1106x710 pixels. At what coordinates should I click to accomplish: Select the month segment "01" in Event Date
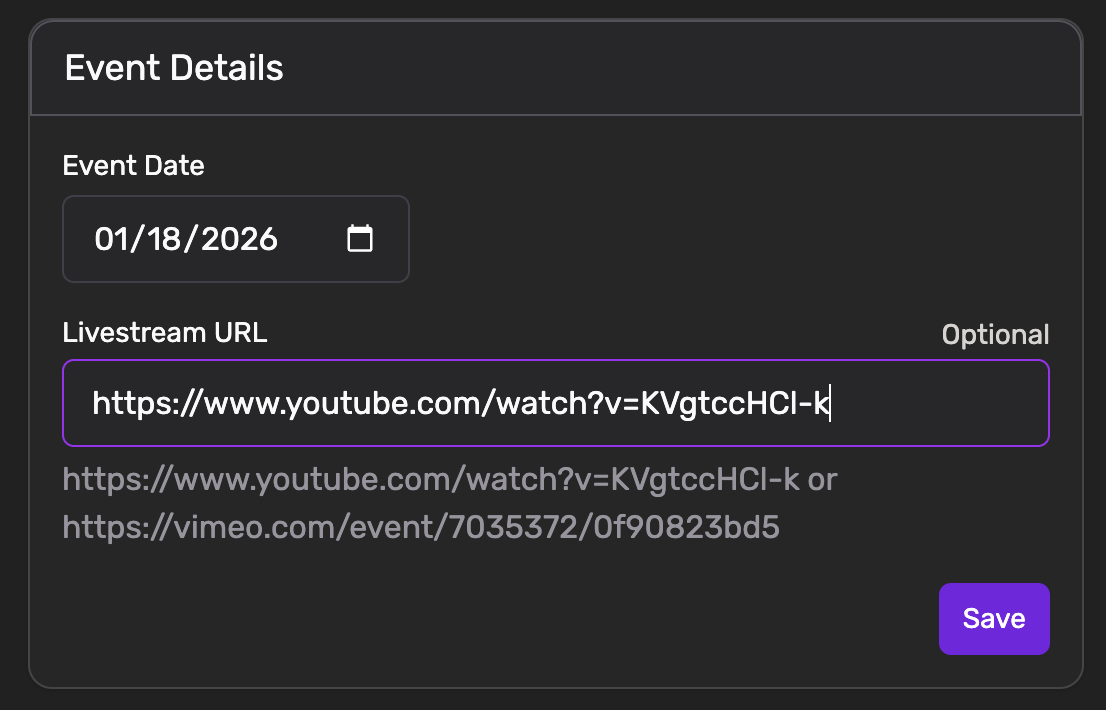click(x=110, y=239)
